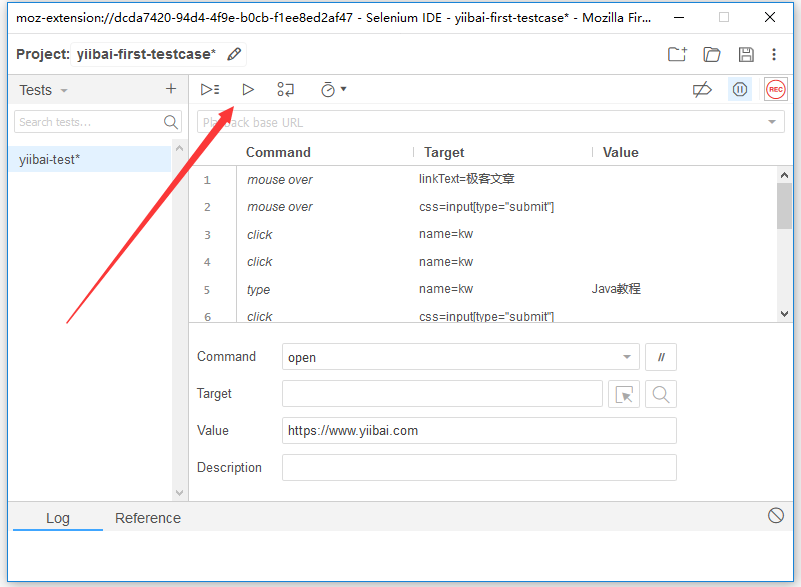Save the project
Screen dimensions: 801x587
coord(745,55)
